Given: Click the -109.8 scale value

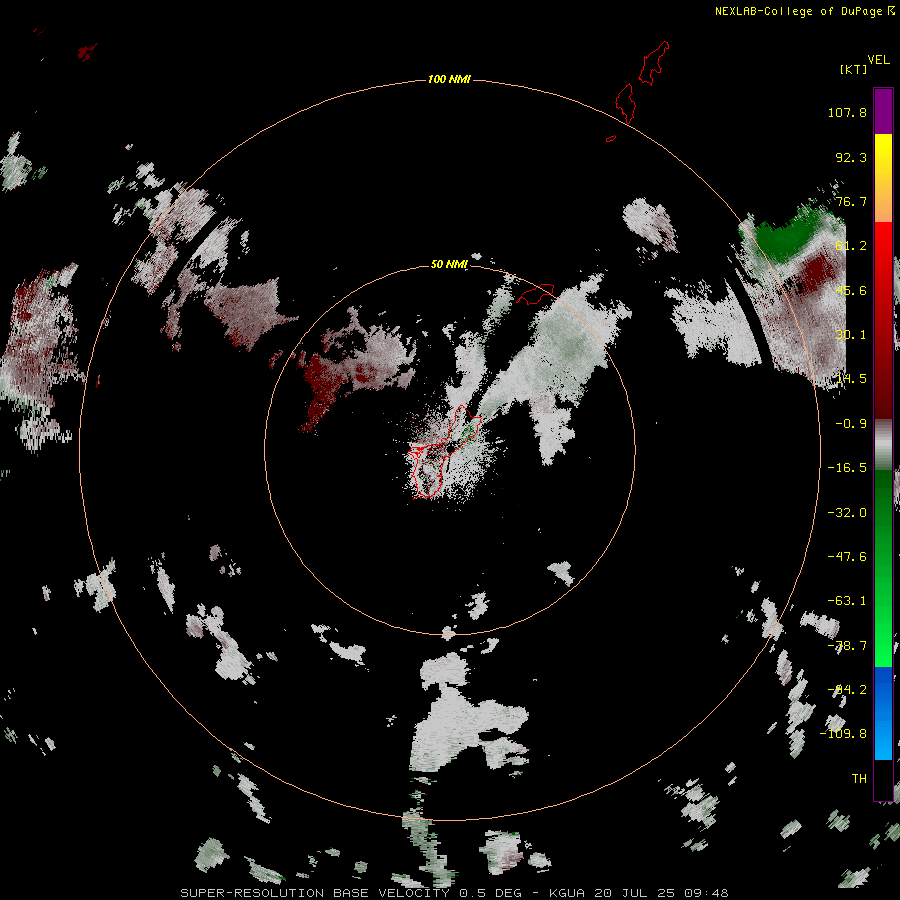Looking at the screenshot, I should coord(843,734).
